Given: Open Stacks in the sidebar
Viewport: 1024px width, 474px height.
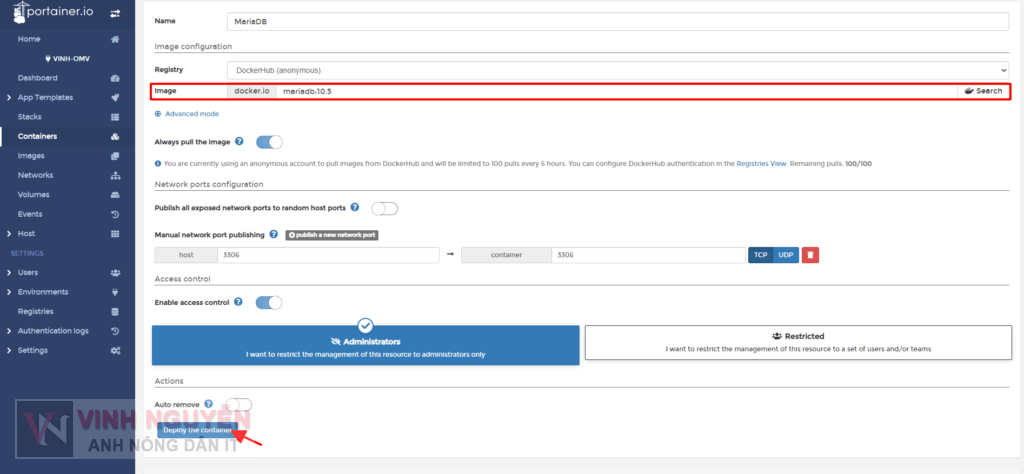Looking at the screenshot, I should [29, 117].
